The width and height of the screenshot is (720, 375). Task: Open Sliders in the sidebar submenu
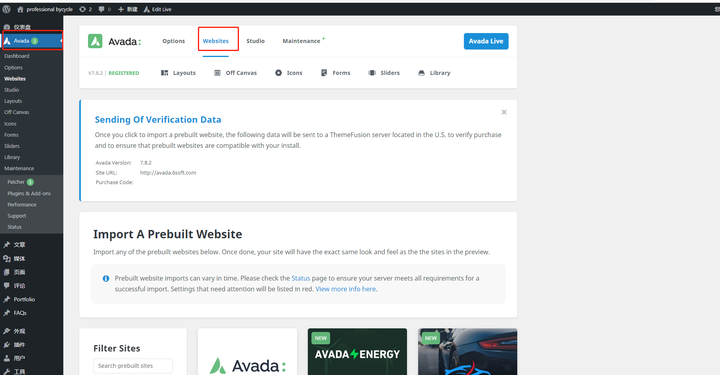coord(12,146)
